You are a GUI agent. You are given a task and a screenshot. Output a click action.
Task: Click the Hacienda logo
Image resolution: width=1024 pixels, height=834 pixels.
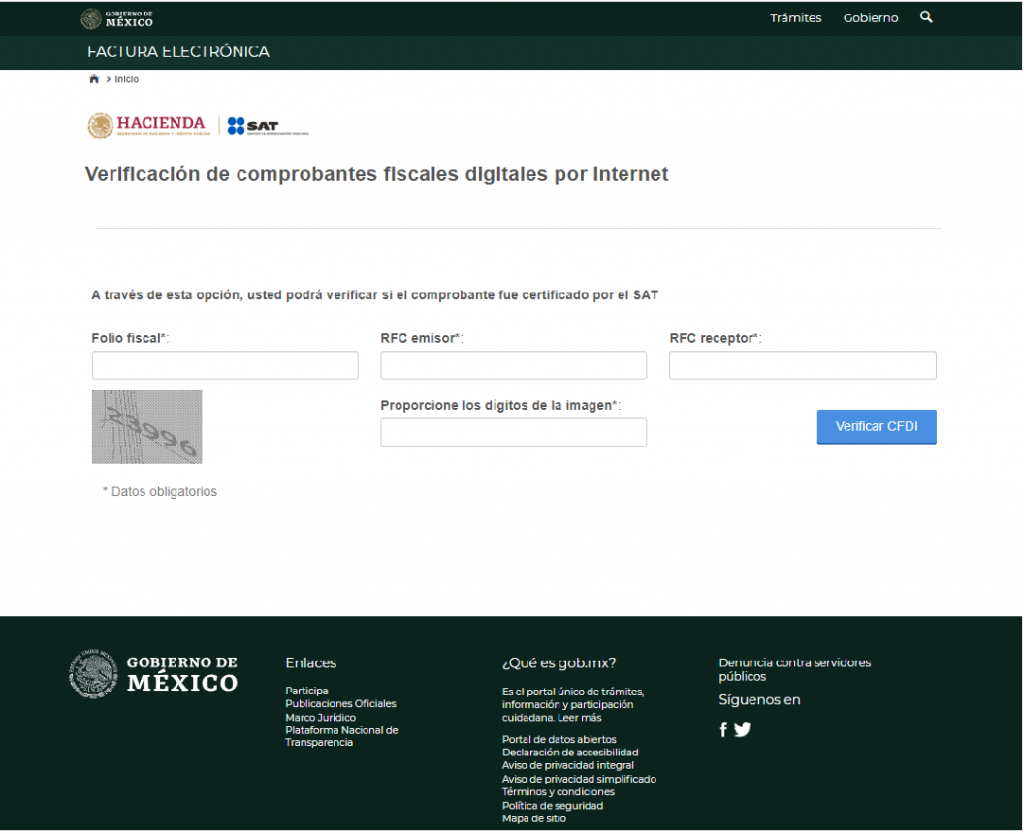[x=147, y=125]
